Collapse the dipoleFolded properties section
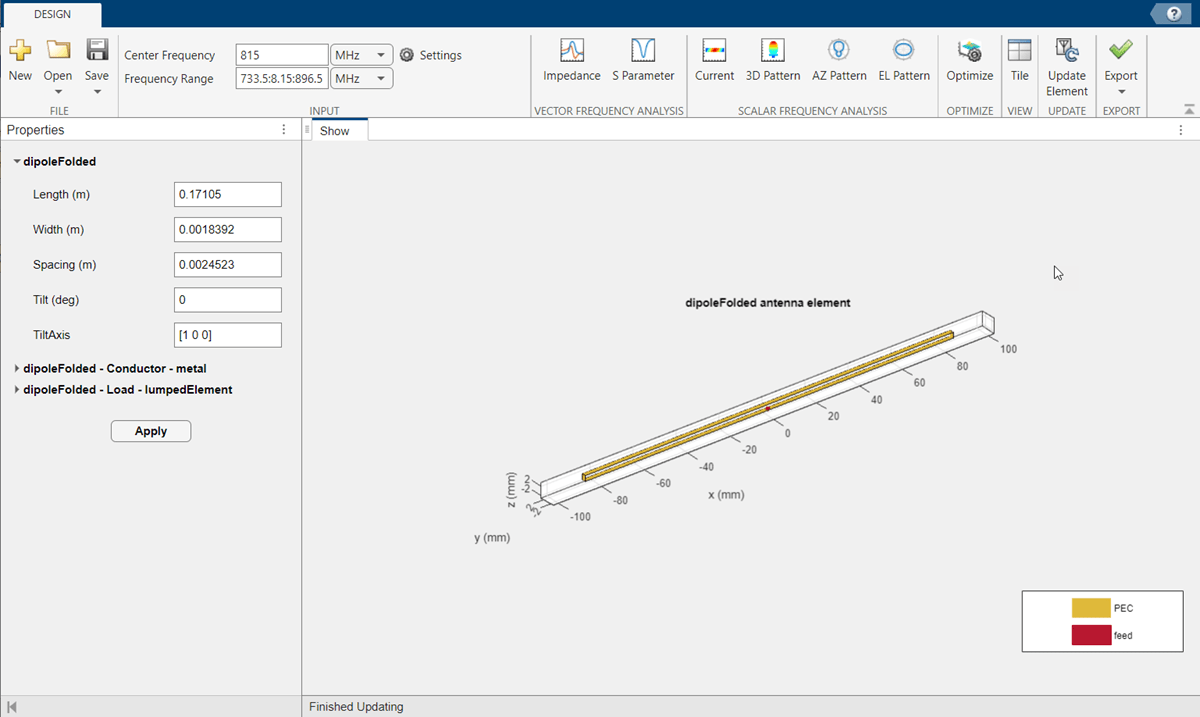Screen dimensions: 1200x717 click(17, 161)
